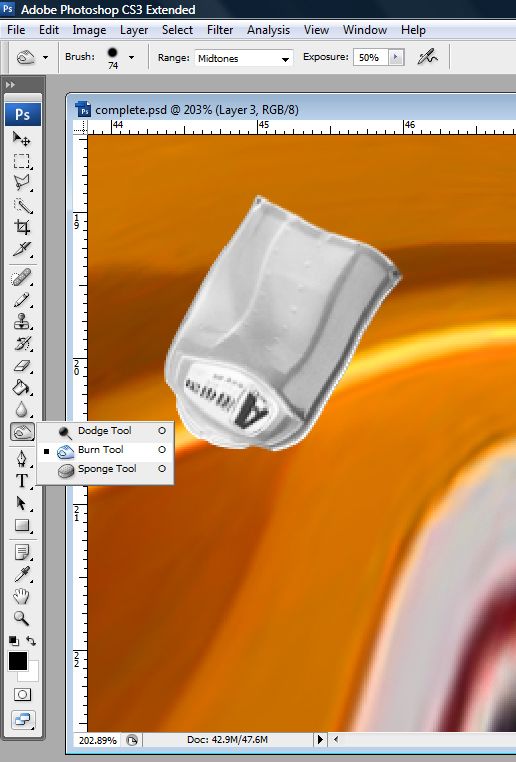516x762 pixels.
Task: Select the Eyedropper tool
Action: (x=22, y=574)
